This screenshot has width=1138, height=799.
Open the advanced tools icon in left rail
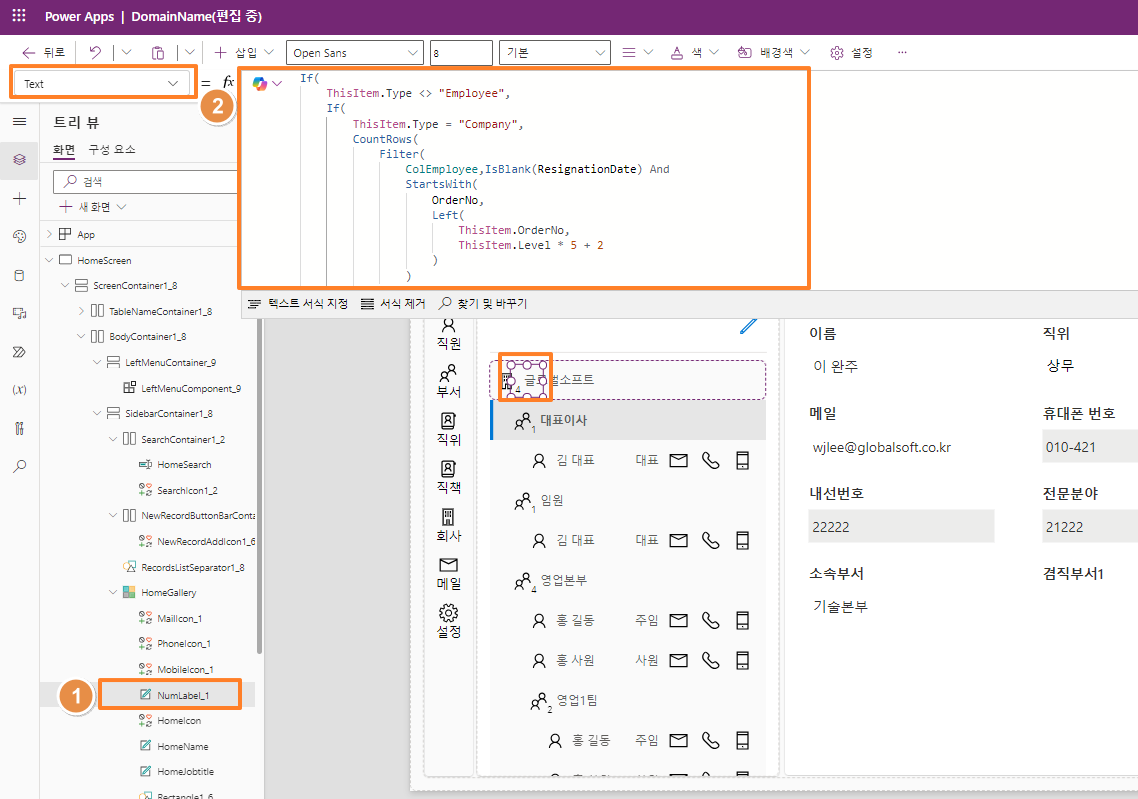[20, 428]
